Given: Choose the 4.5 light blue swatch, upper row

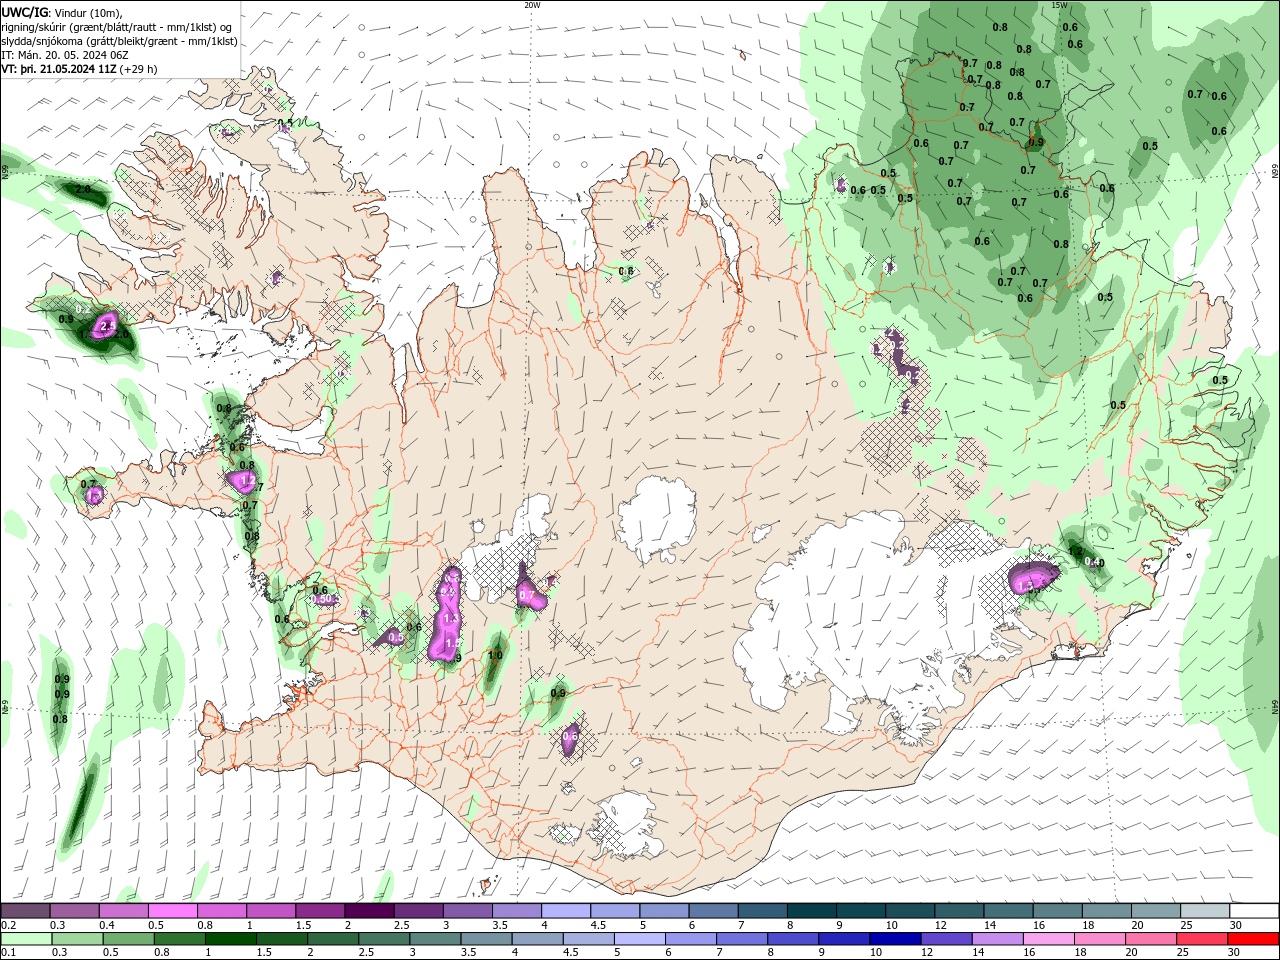Looking at the screenshot, I should tap(615, 910).
